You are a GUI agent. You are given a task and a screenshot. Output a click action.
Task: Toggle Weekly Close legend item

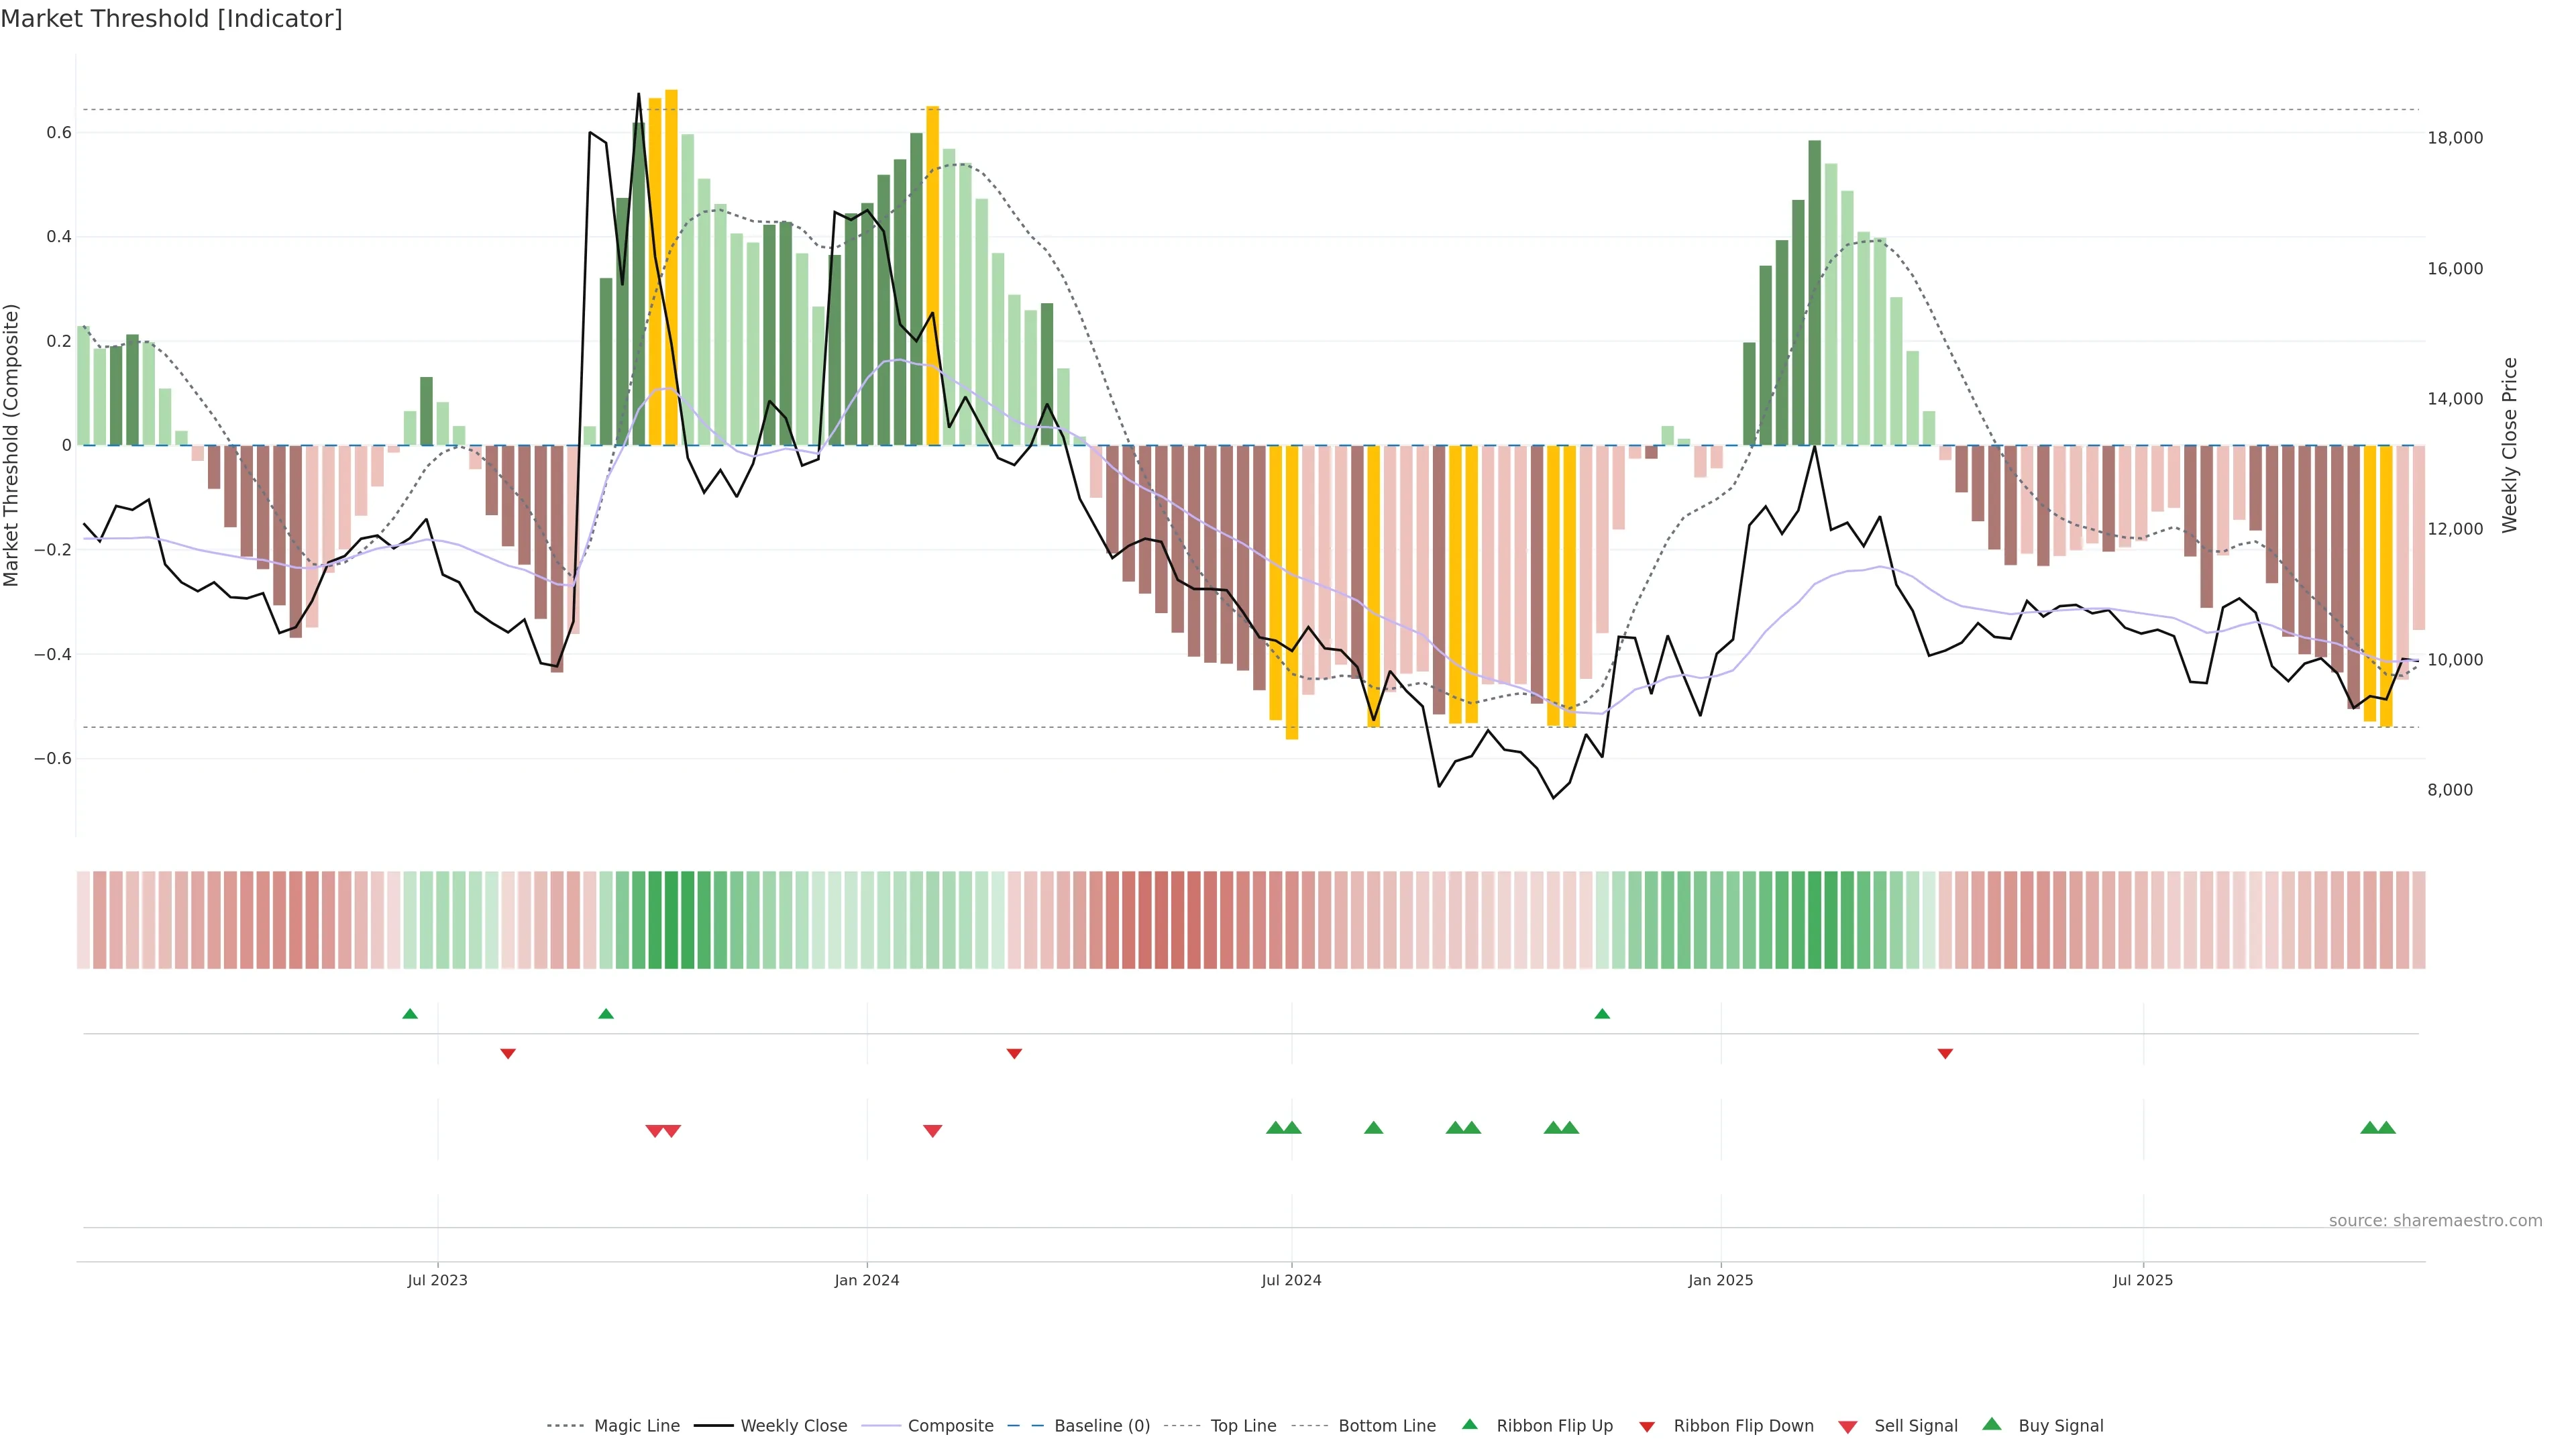(x=793, y=1426)
